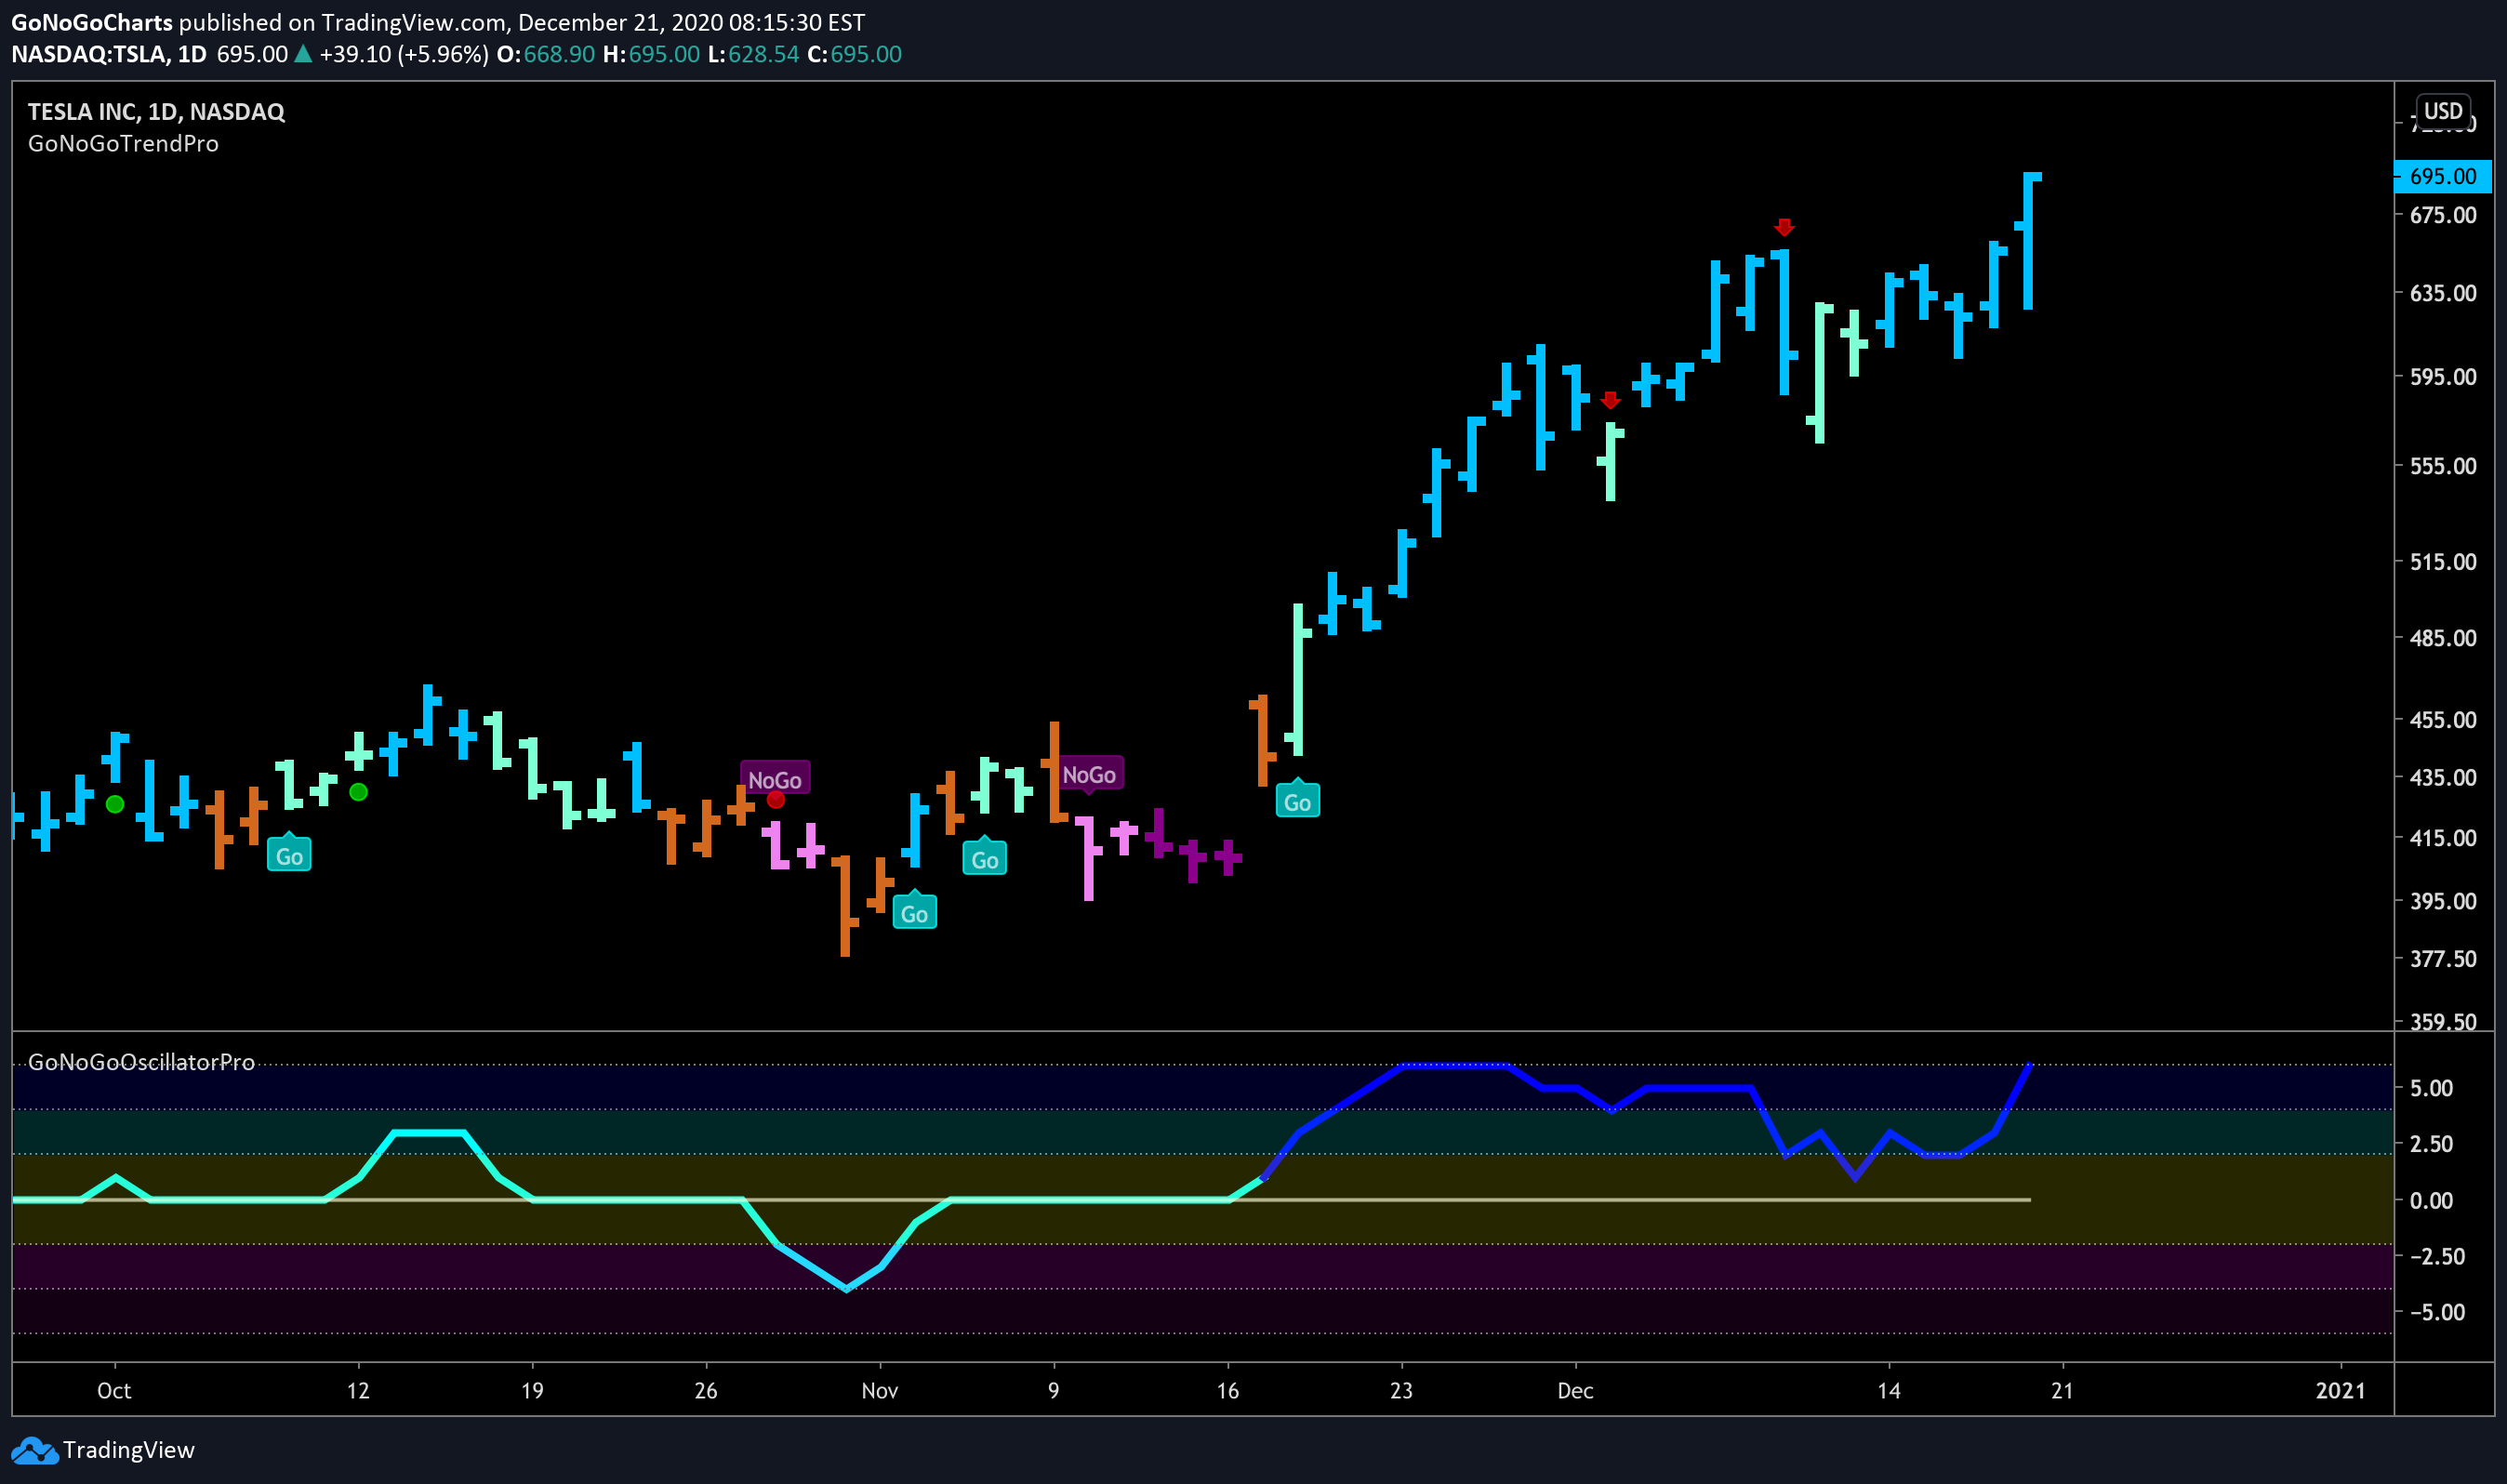This screenshot has height=1484, width=2507.
Task: Click the latest blue price bar at 695
Action: coord(2028,240)
